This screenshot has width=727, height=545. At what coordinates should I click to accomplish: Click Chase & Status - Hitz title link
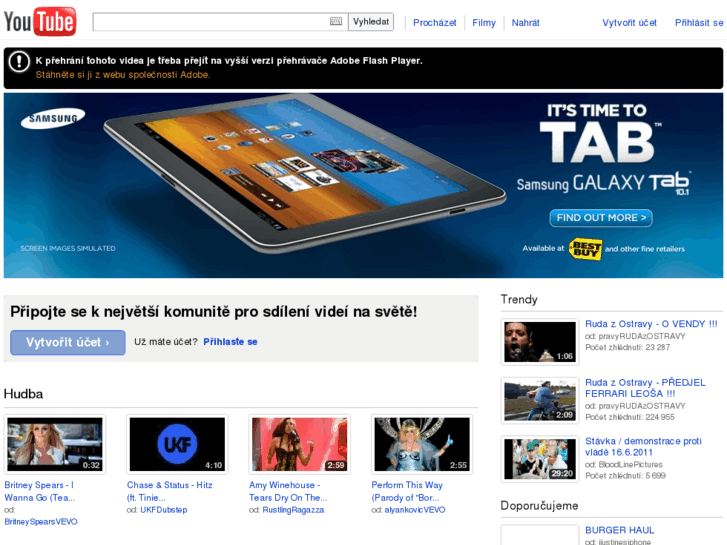click(x=170, y=491)
